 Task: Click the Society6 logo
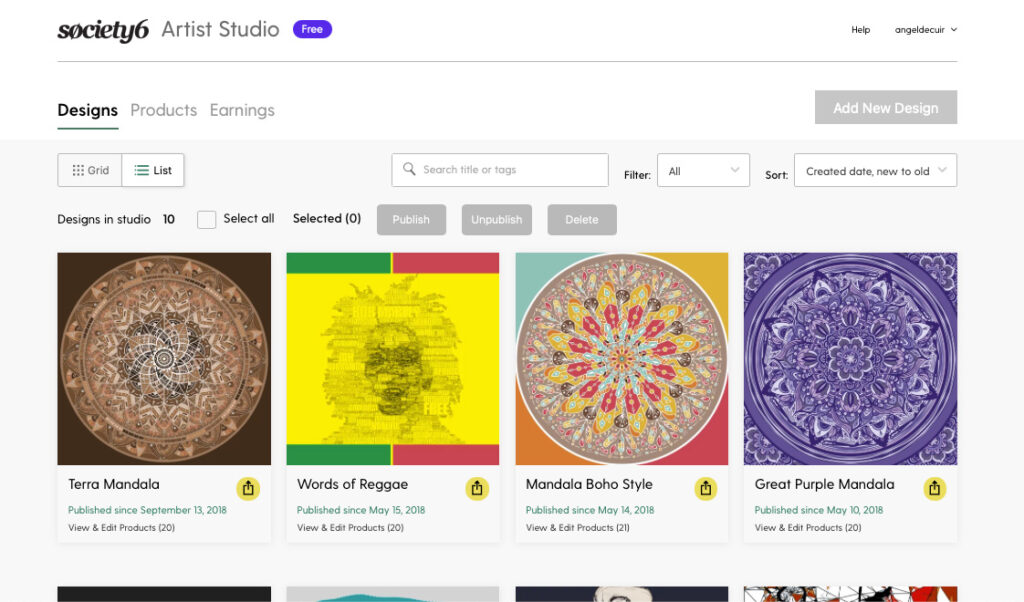point(103,30)
